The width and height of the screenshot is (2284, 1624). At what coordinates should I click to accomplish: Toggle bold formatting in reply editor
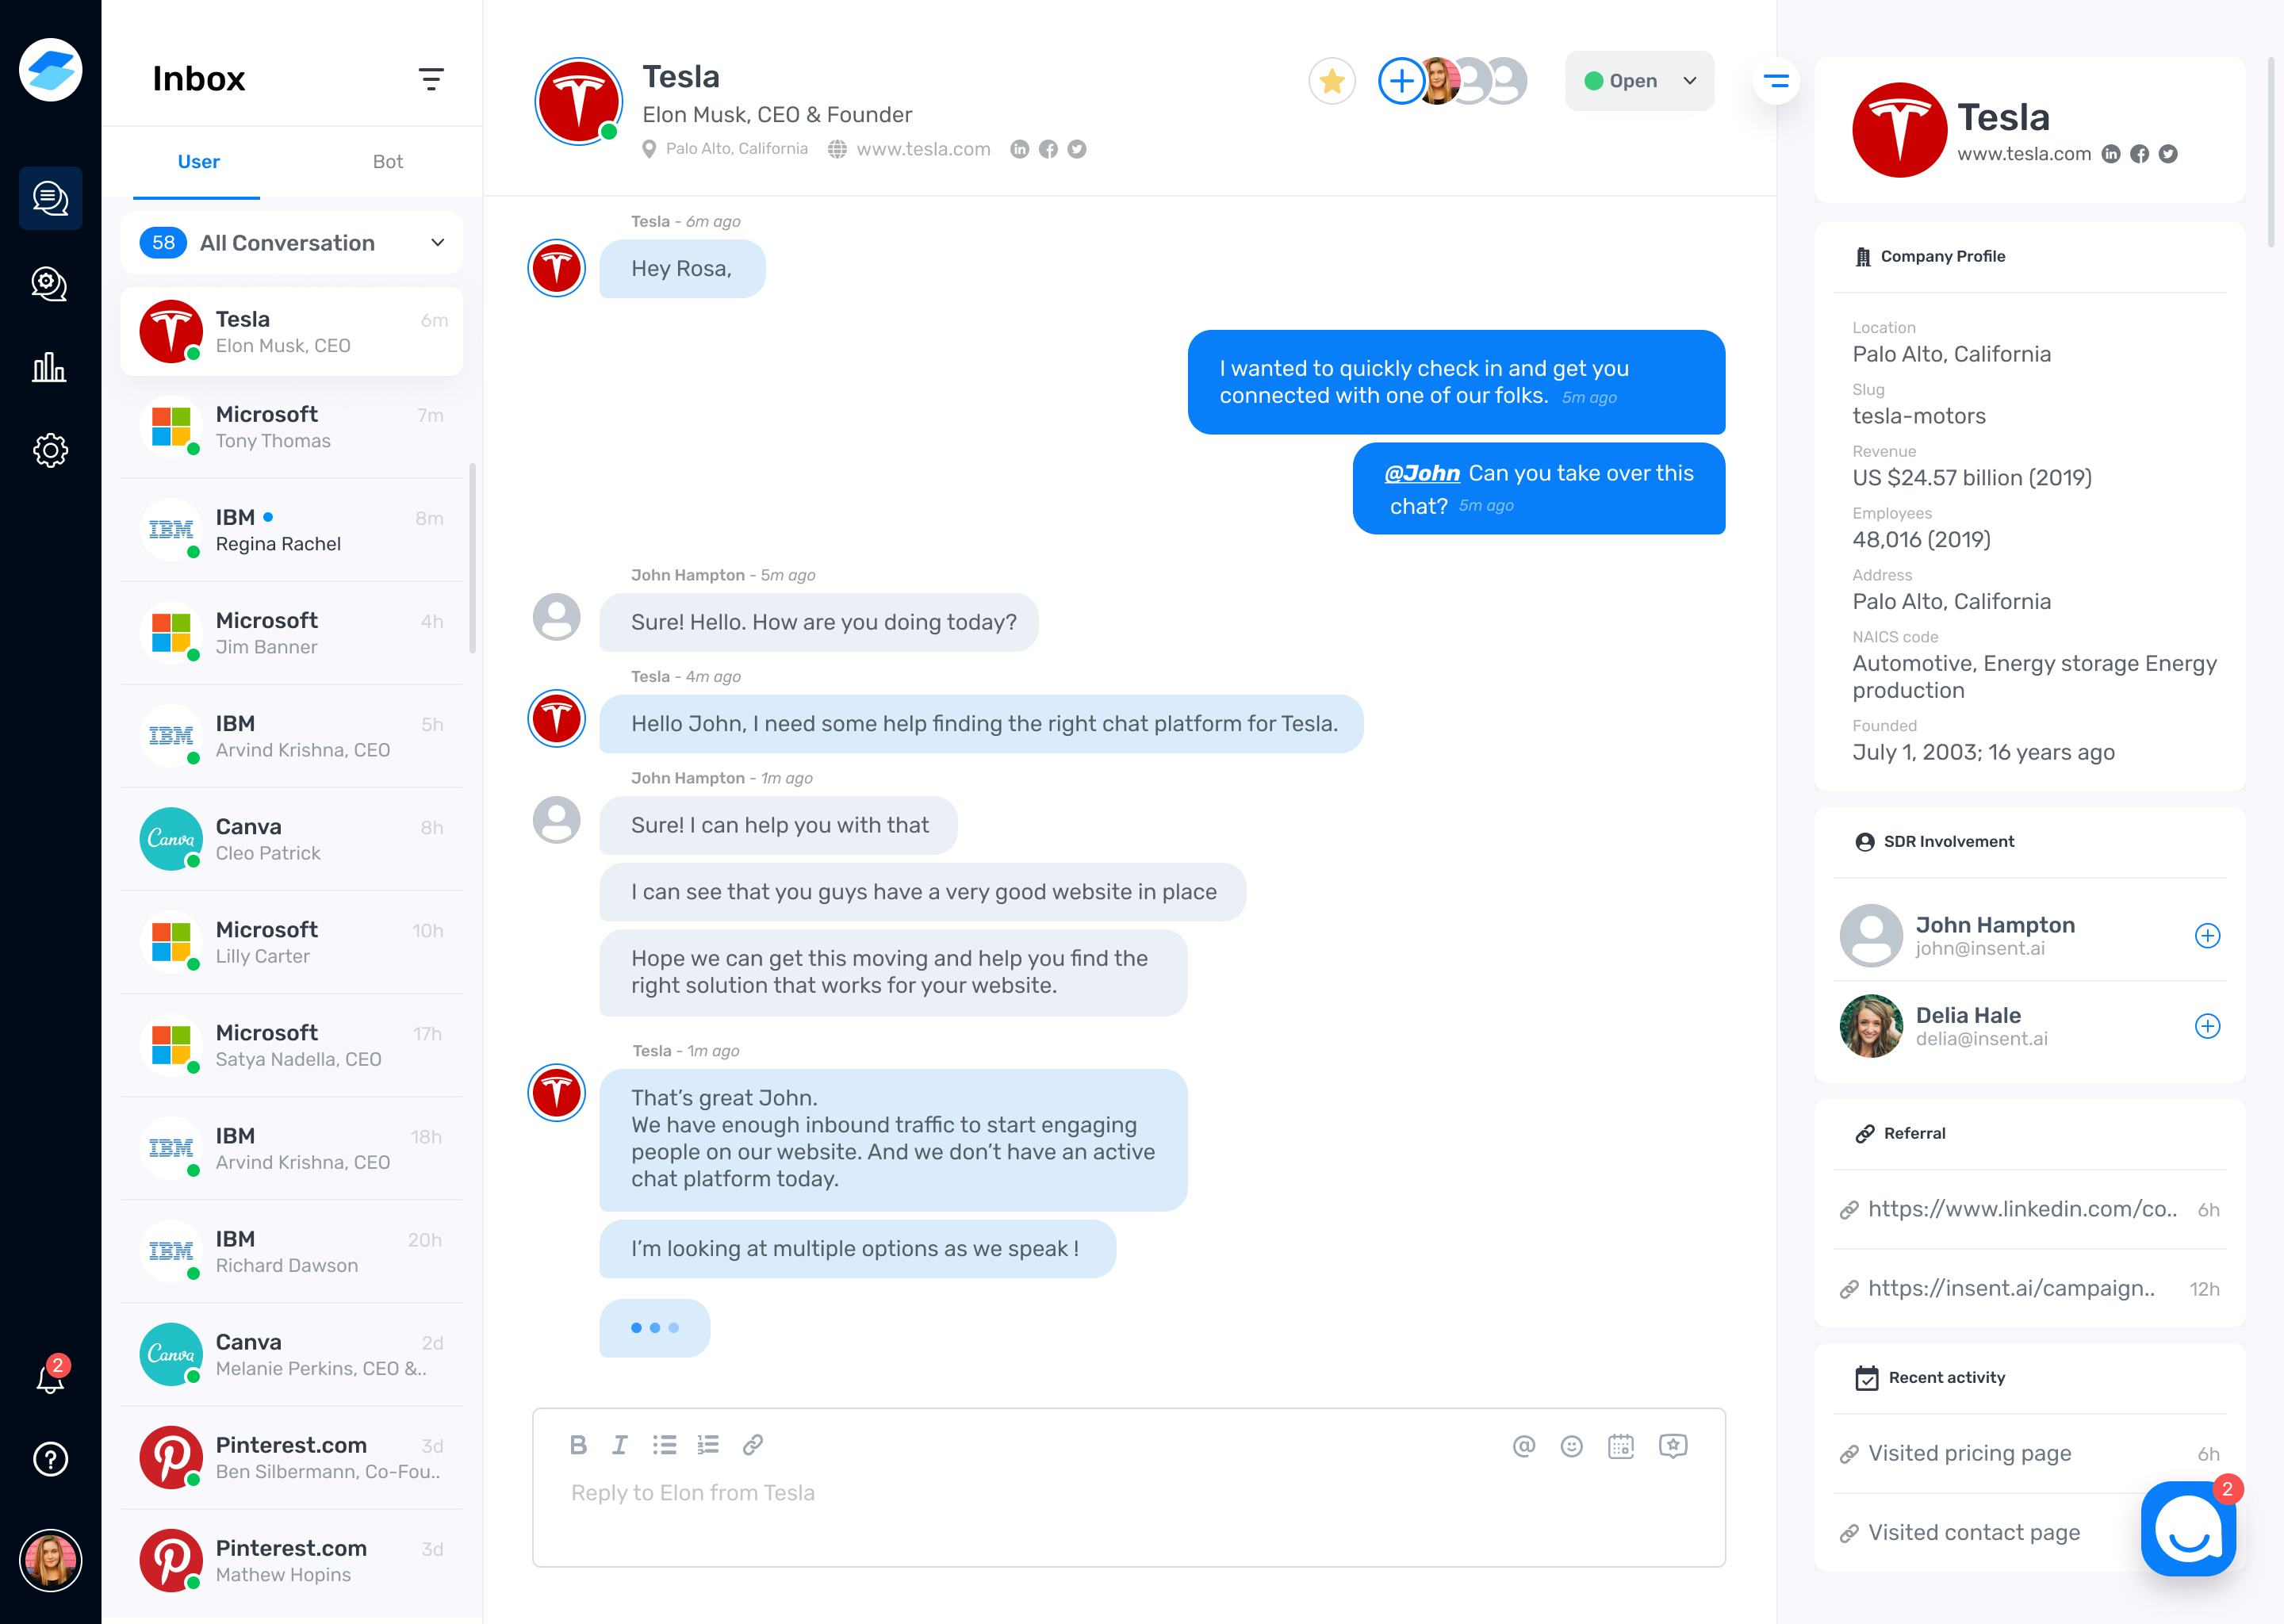(578, 1444)
